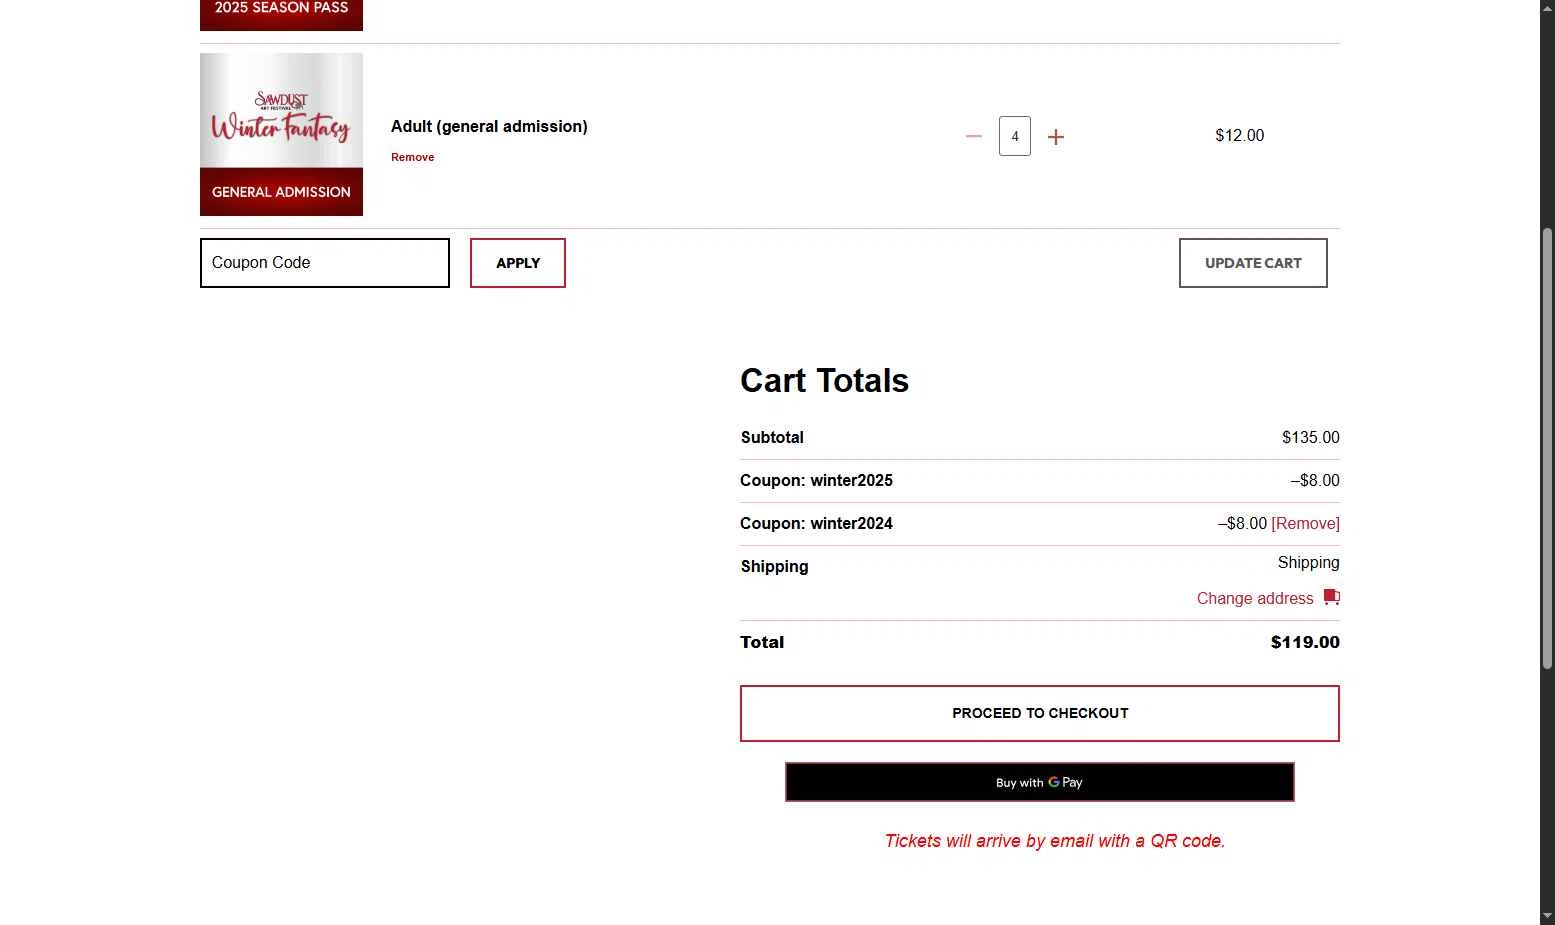The height and width of the screenshot is (925, 1555).
Task: Open the Change address link
Action: (1255, 598)
